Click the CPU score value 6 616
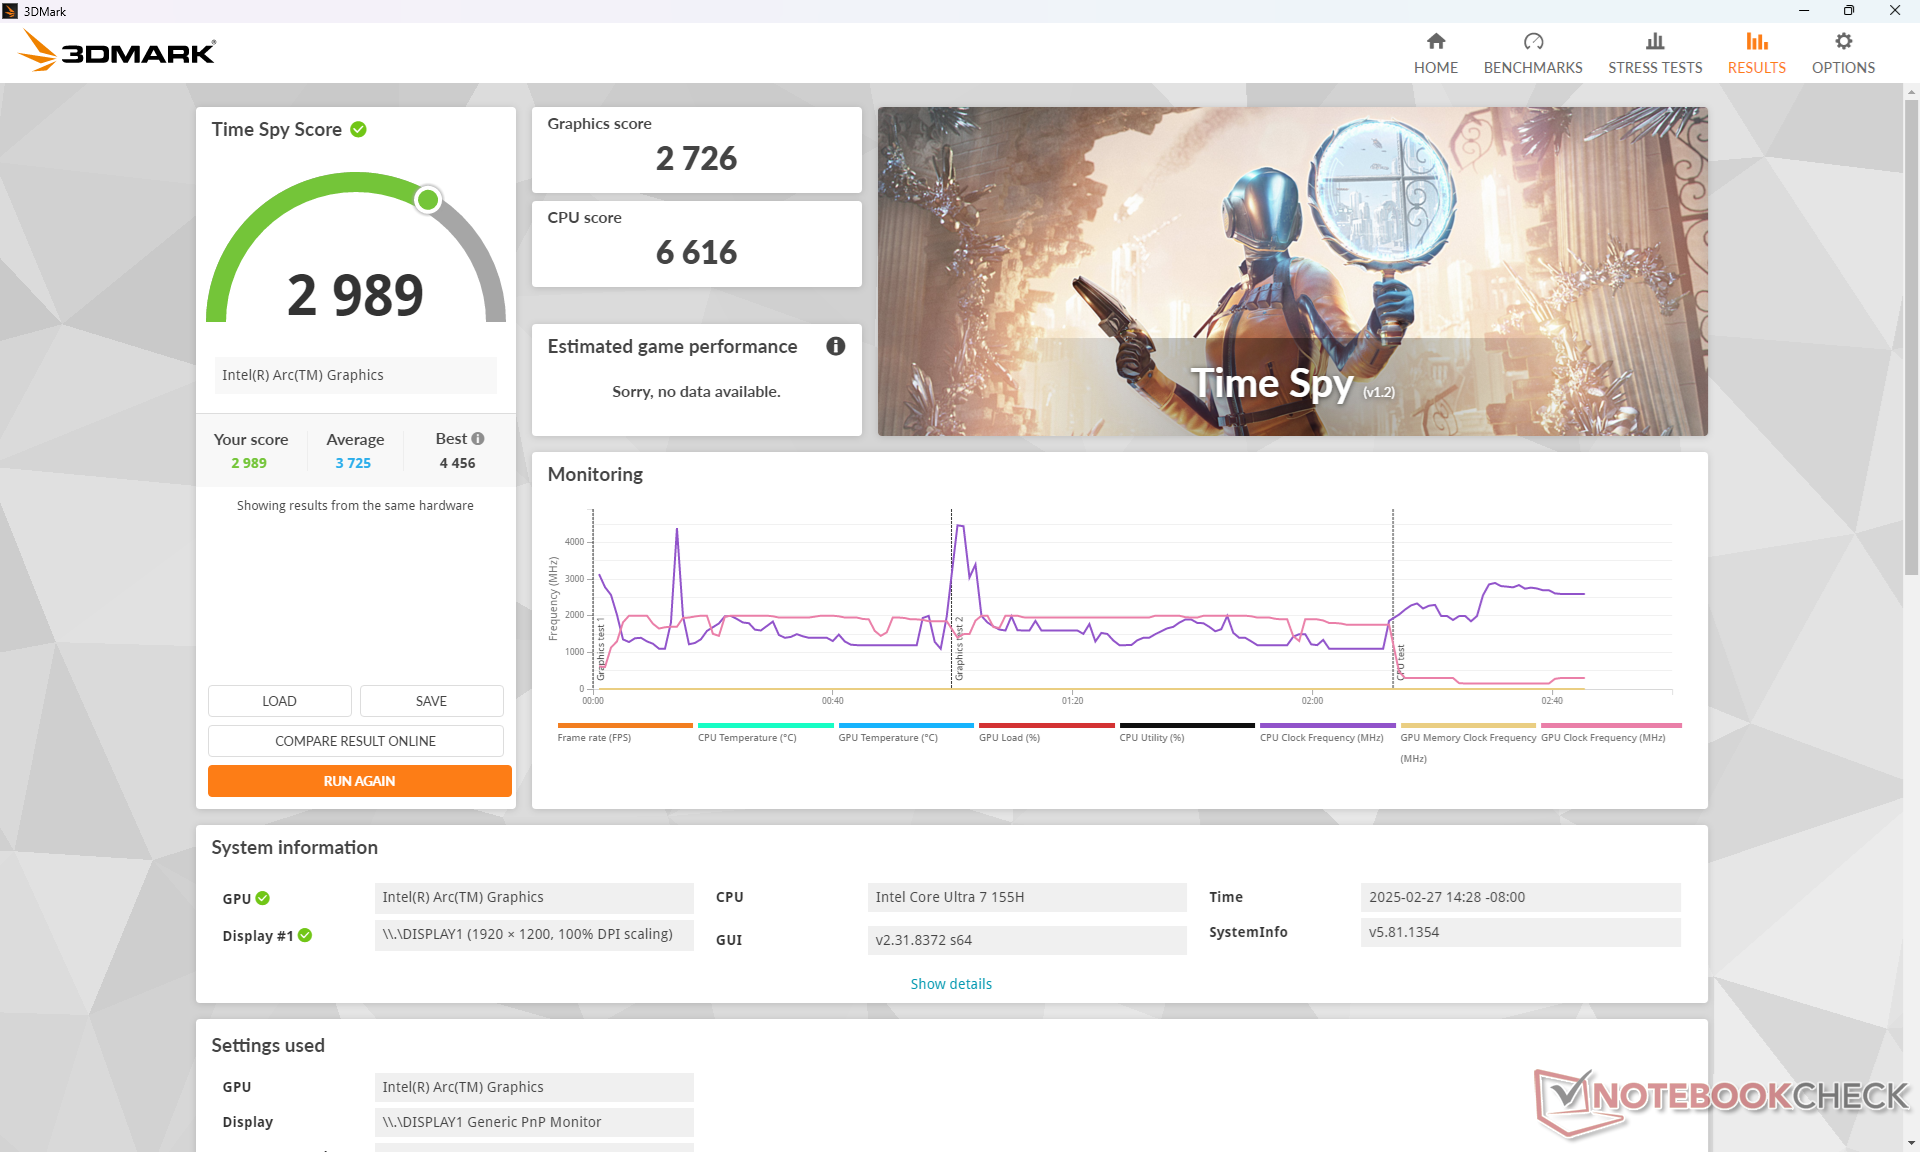Viewport: 1920px width, 1152px height. pos(696,252)
